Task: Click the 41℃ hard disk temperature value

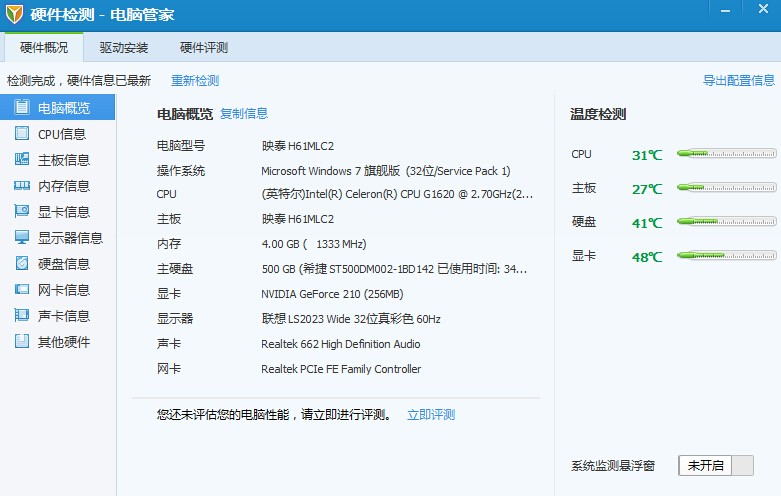Action: (647, 223)
